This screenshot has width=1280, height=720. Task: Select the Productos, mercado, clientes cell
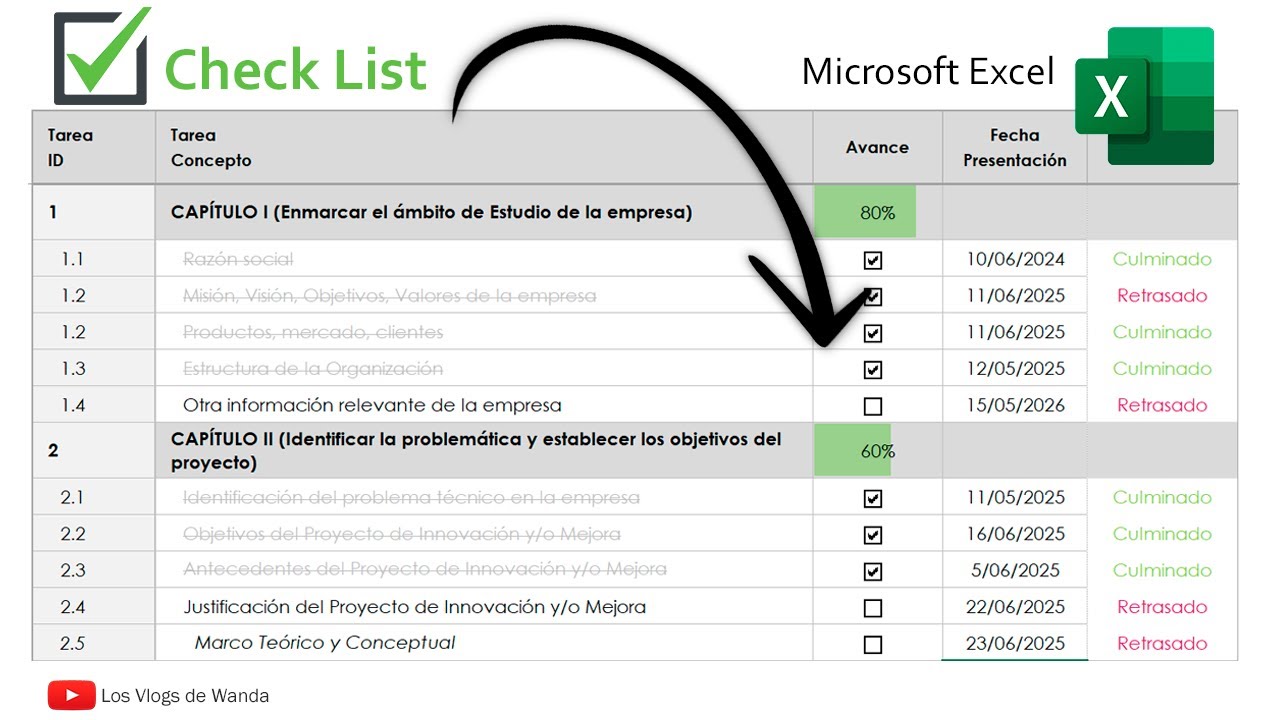484,332
